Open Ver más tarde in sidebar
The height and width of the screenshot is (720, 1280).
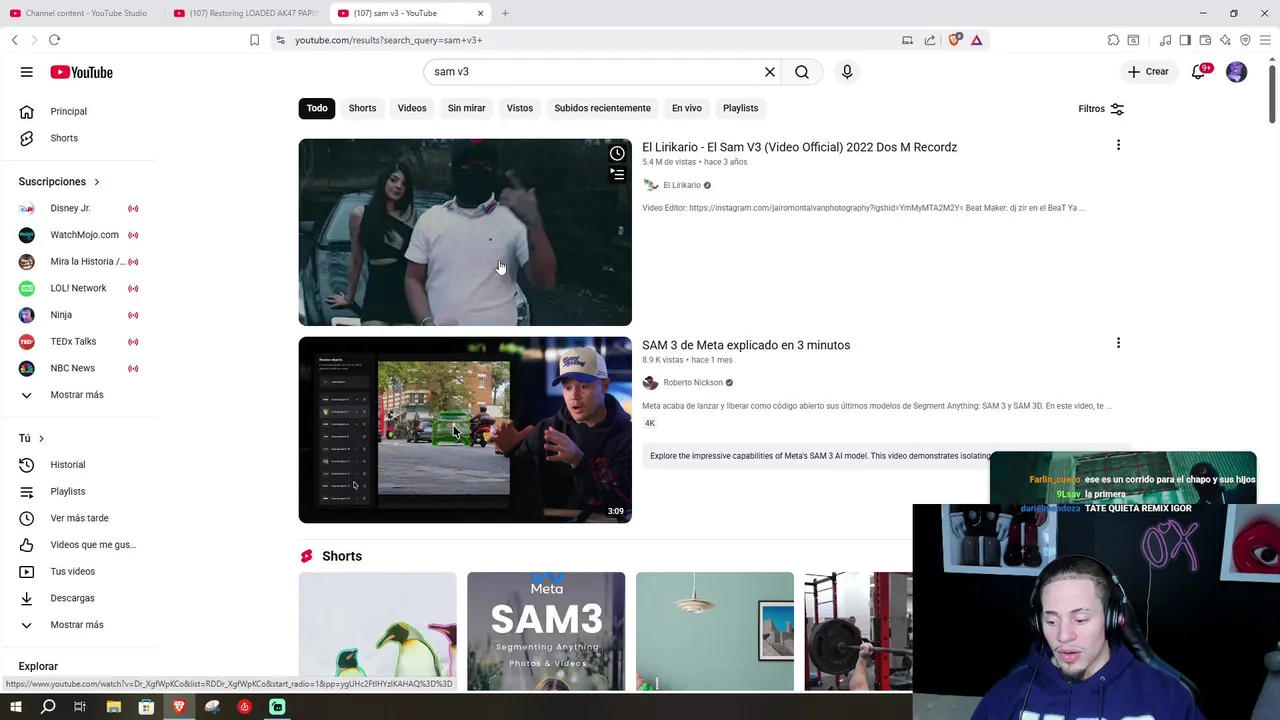(x=77, y=518)
